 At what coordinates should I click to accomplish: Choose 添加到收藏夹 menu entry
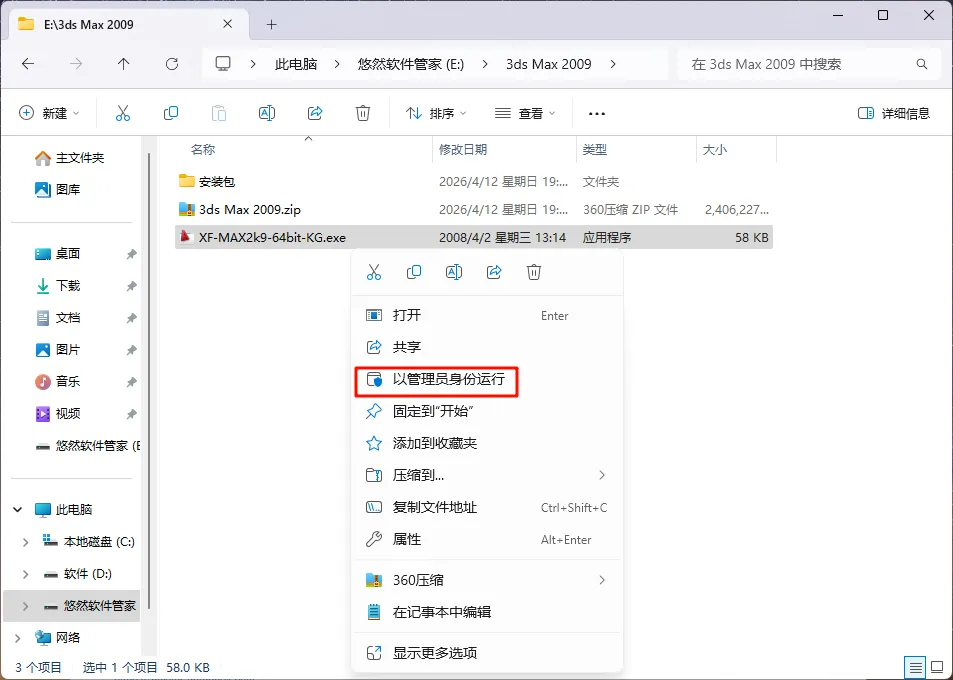[487, 443]
